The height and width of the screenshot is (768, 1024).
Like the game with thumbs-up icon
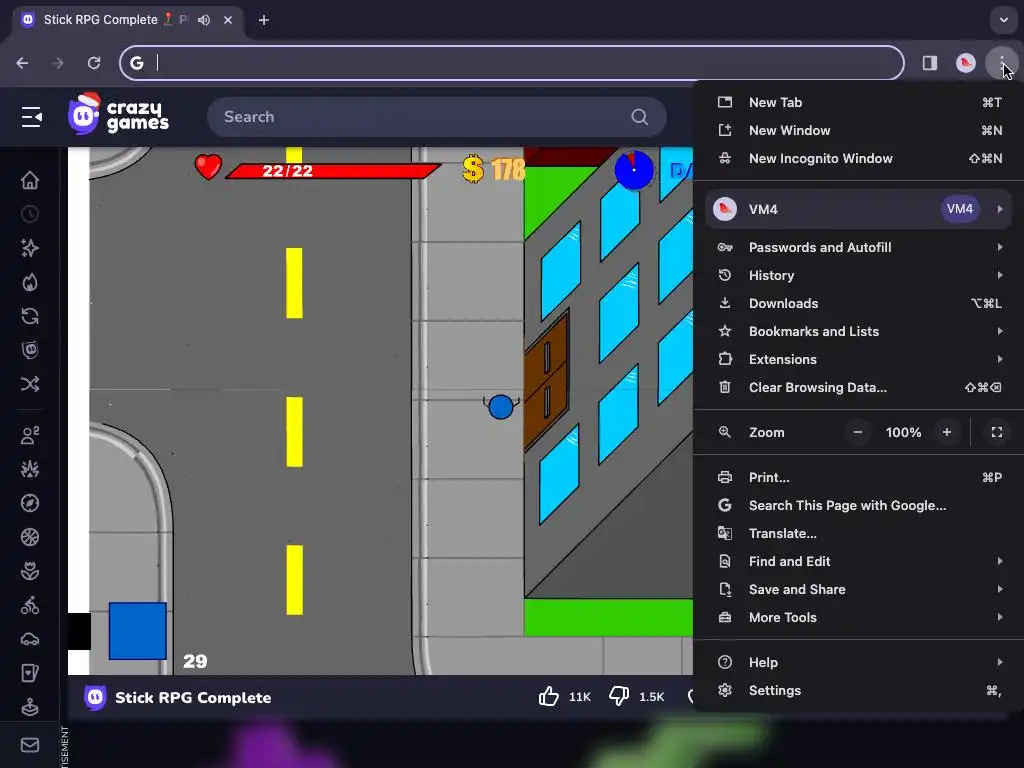(549, 697)
